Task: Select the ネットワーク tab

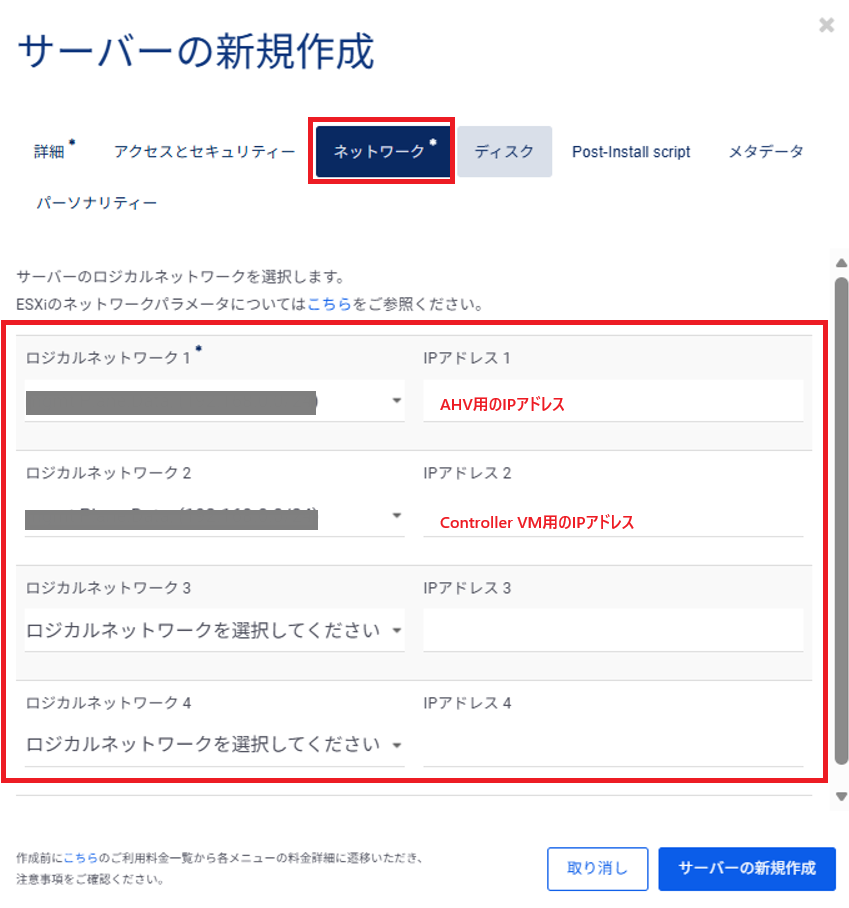Action: (383, 152)
